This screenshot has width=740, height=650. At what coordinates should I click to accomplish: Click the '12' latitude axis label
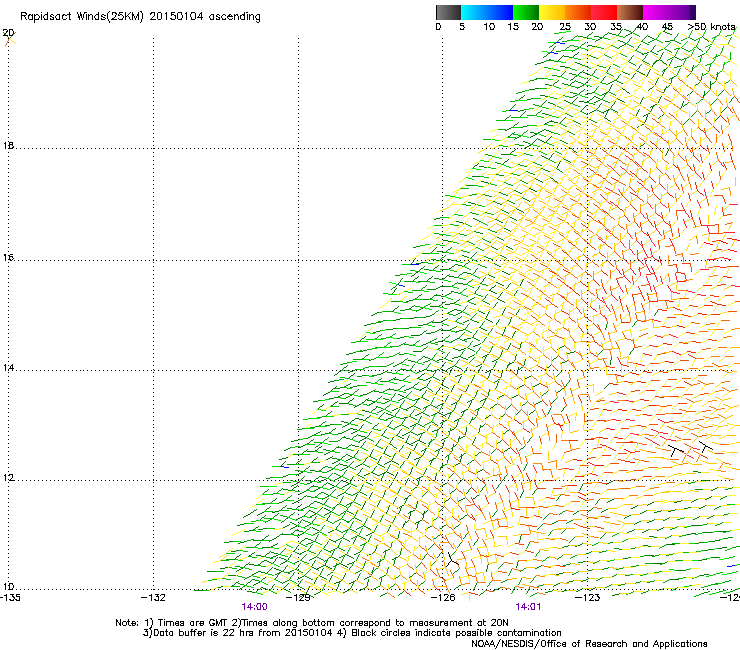(8, 478)
